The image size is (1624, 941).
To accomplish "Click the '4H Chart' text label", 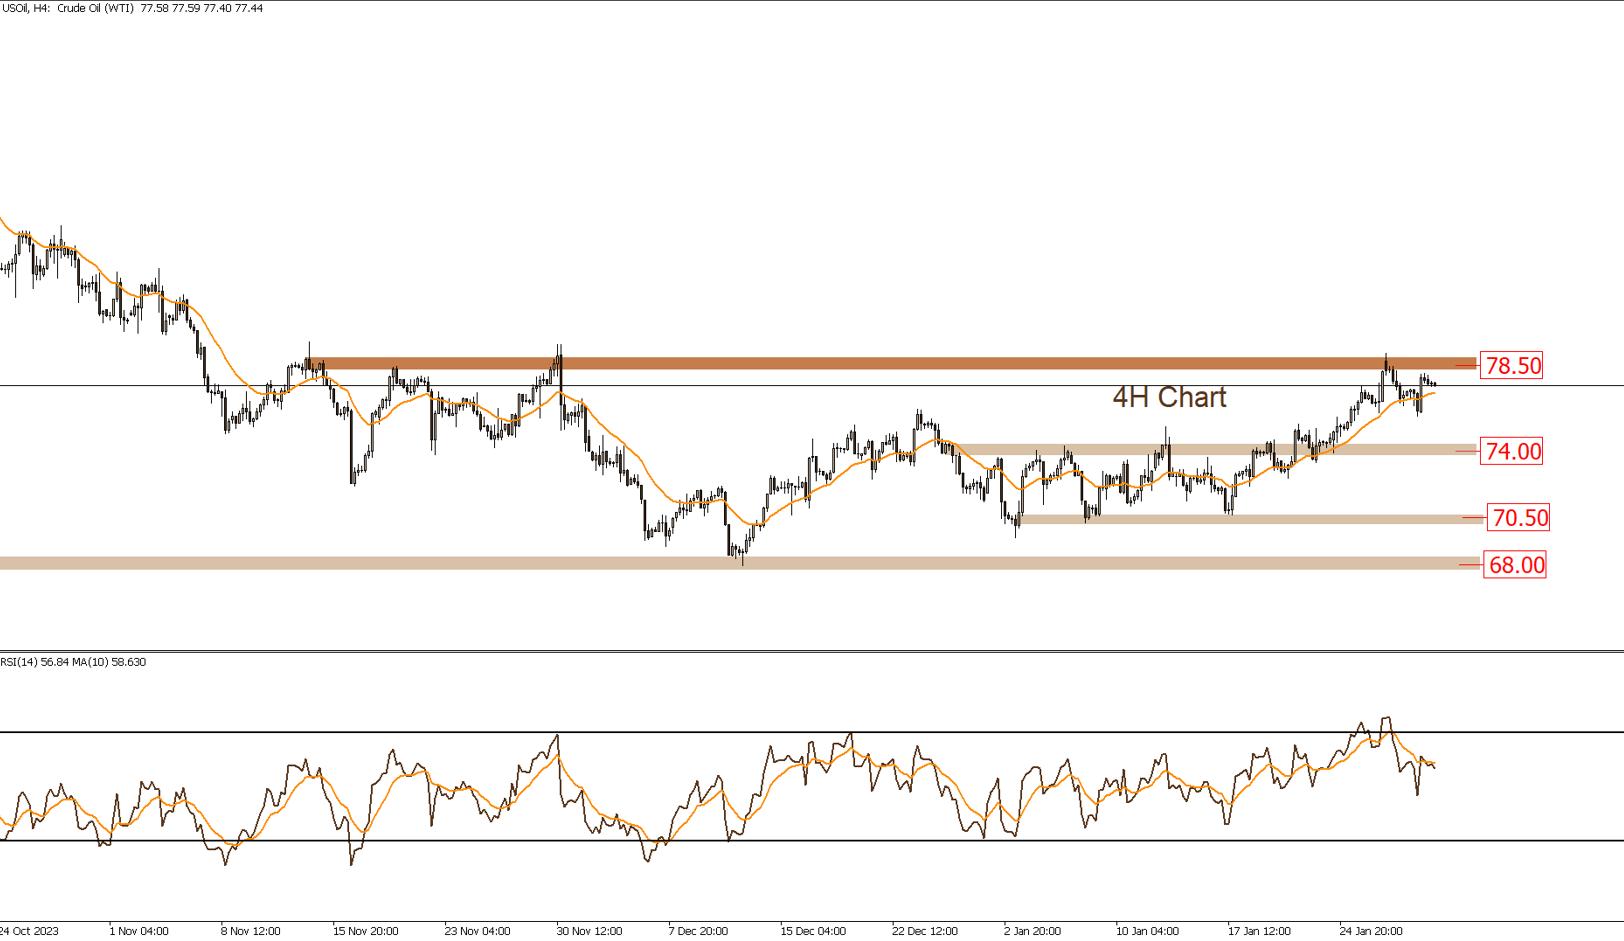I will (1169, 398).
